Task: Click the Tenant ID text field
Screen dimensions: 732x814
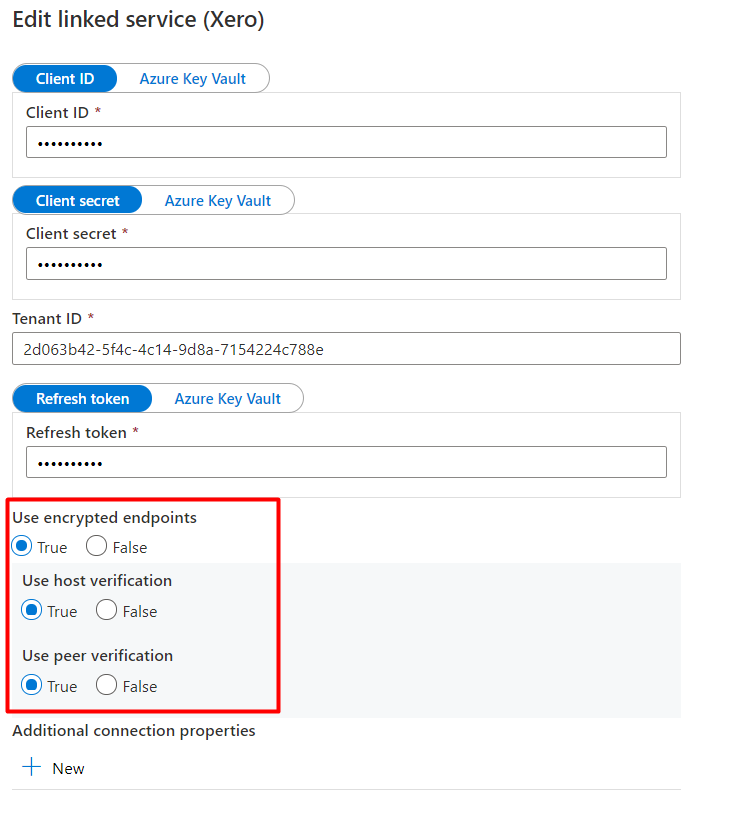Action: (346, 349)
